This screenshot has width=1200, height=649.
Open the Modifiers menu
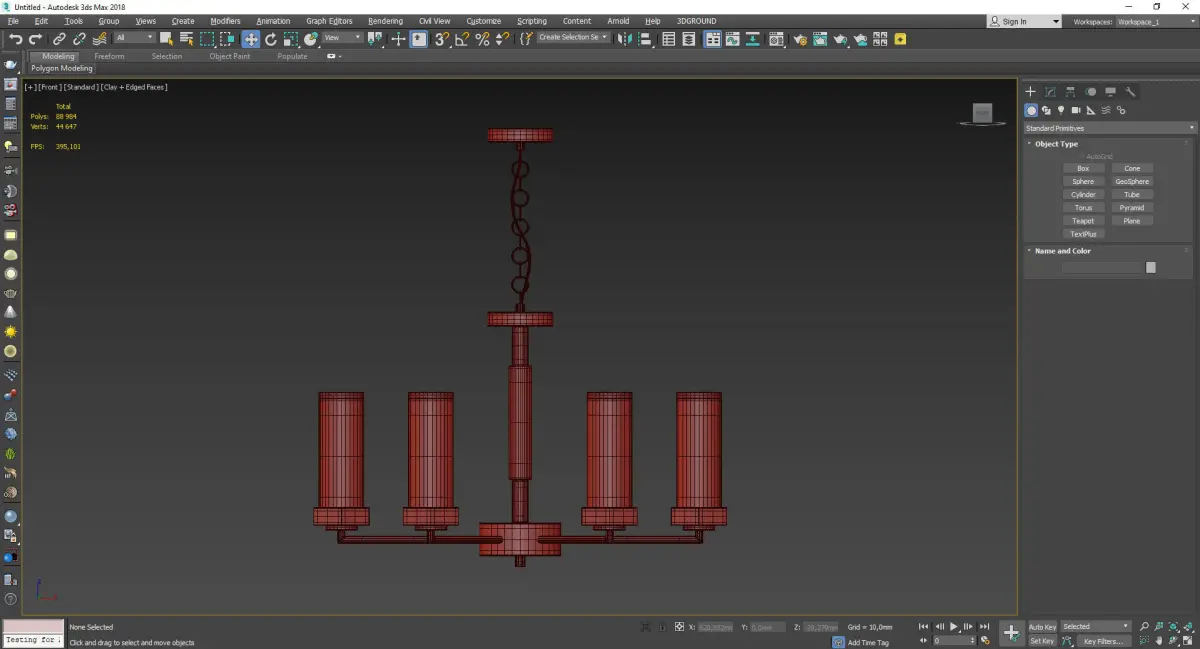[225, 21]
